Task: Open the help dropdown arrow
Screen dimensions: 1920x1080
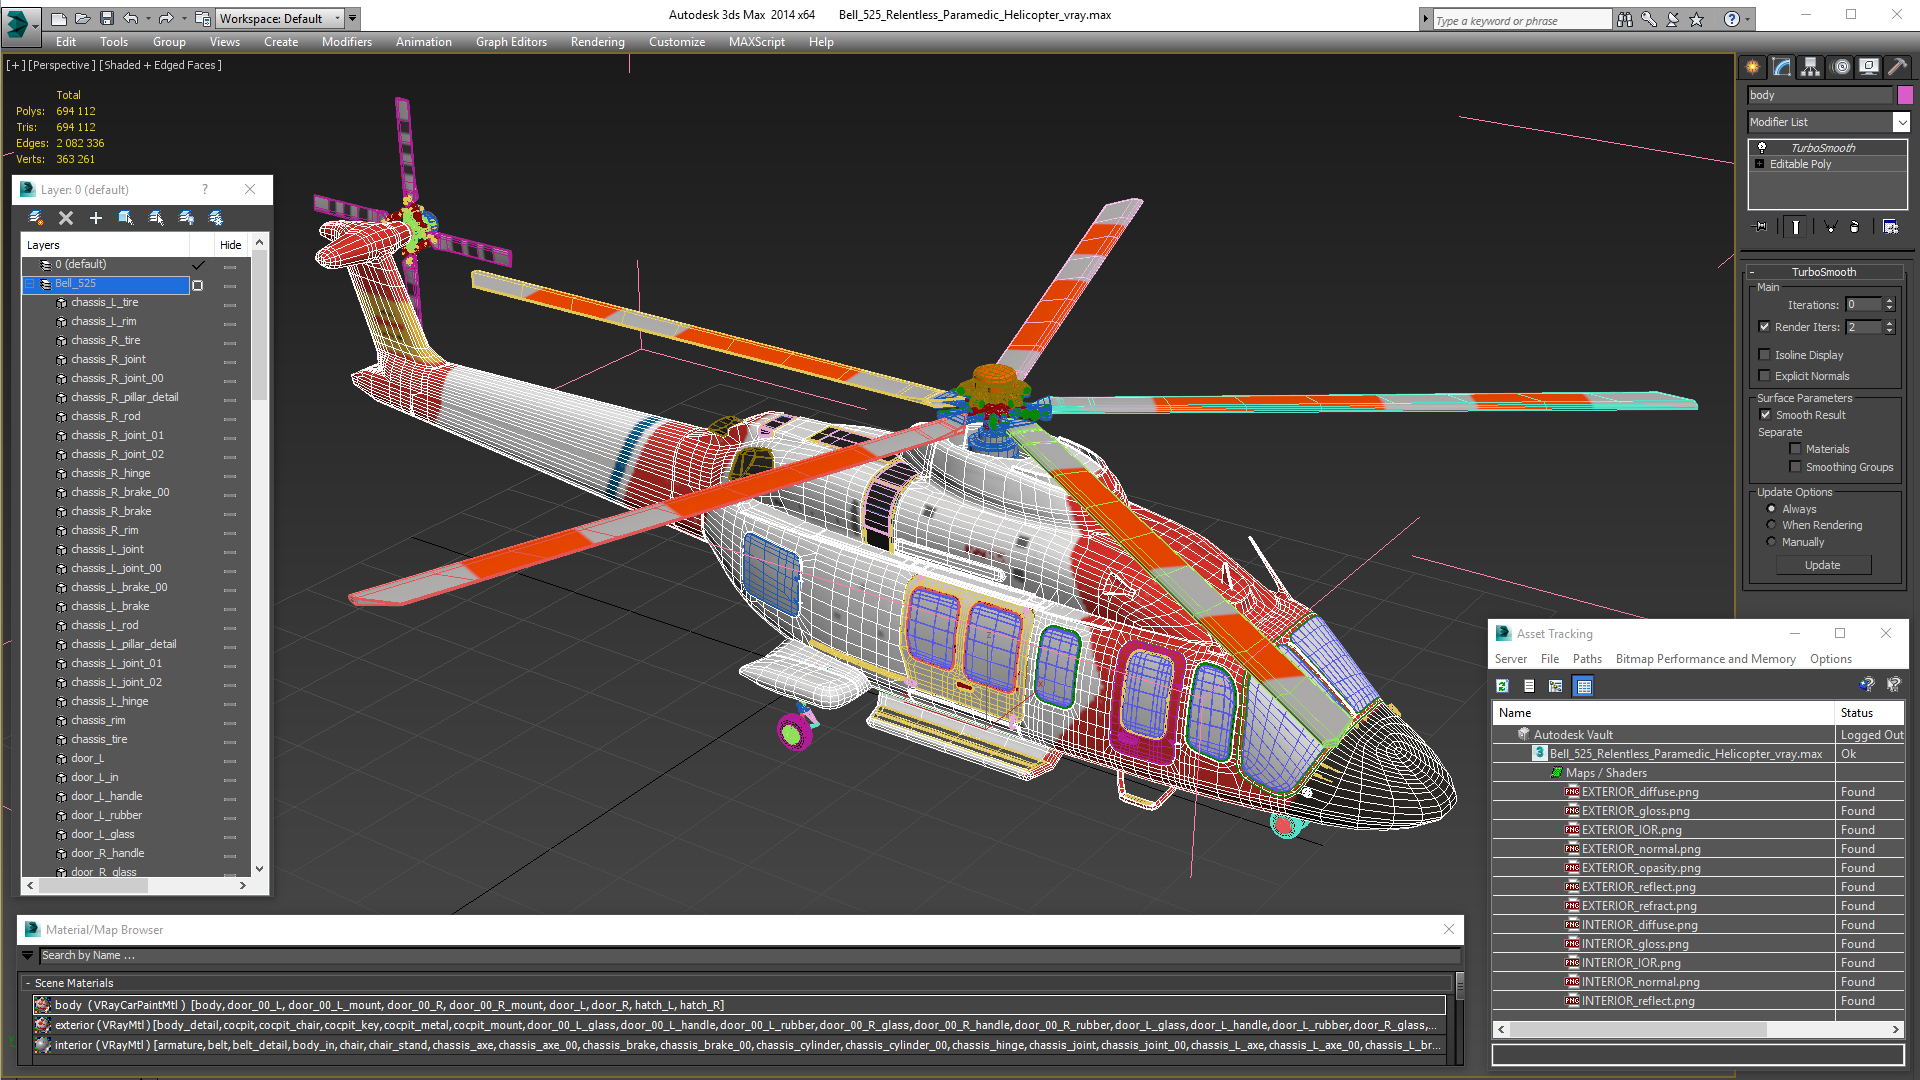Action: pos(1748,19)
